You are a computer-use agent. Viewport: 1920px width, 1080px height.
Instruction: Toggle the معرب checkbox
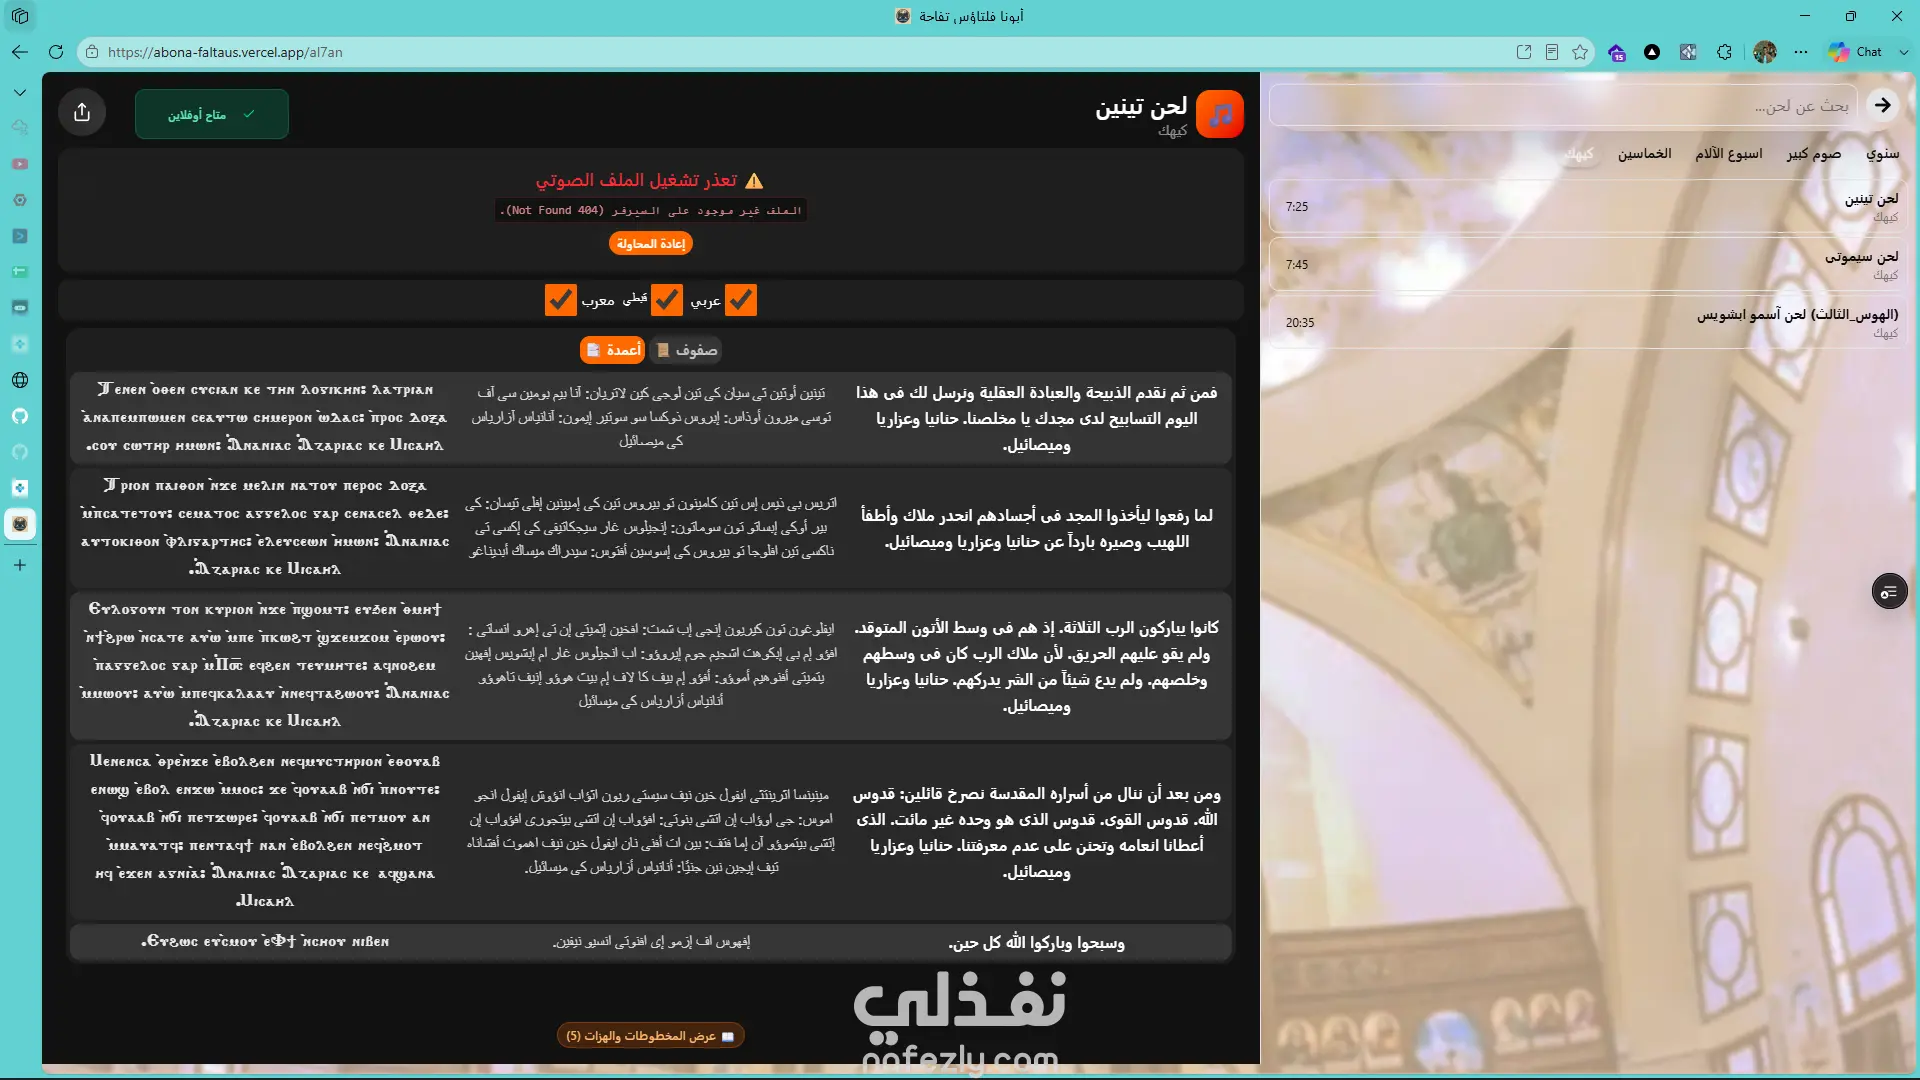[561, 300]
